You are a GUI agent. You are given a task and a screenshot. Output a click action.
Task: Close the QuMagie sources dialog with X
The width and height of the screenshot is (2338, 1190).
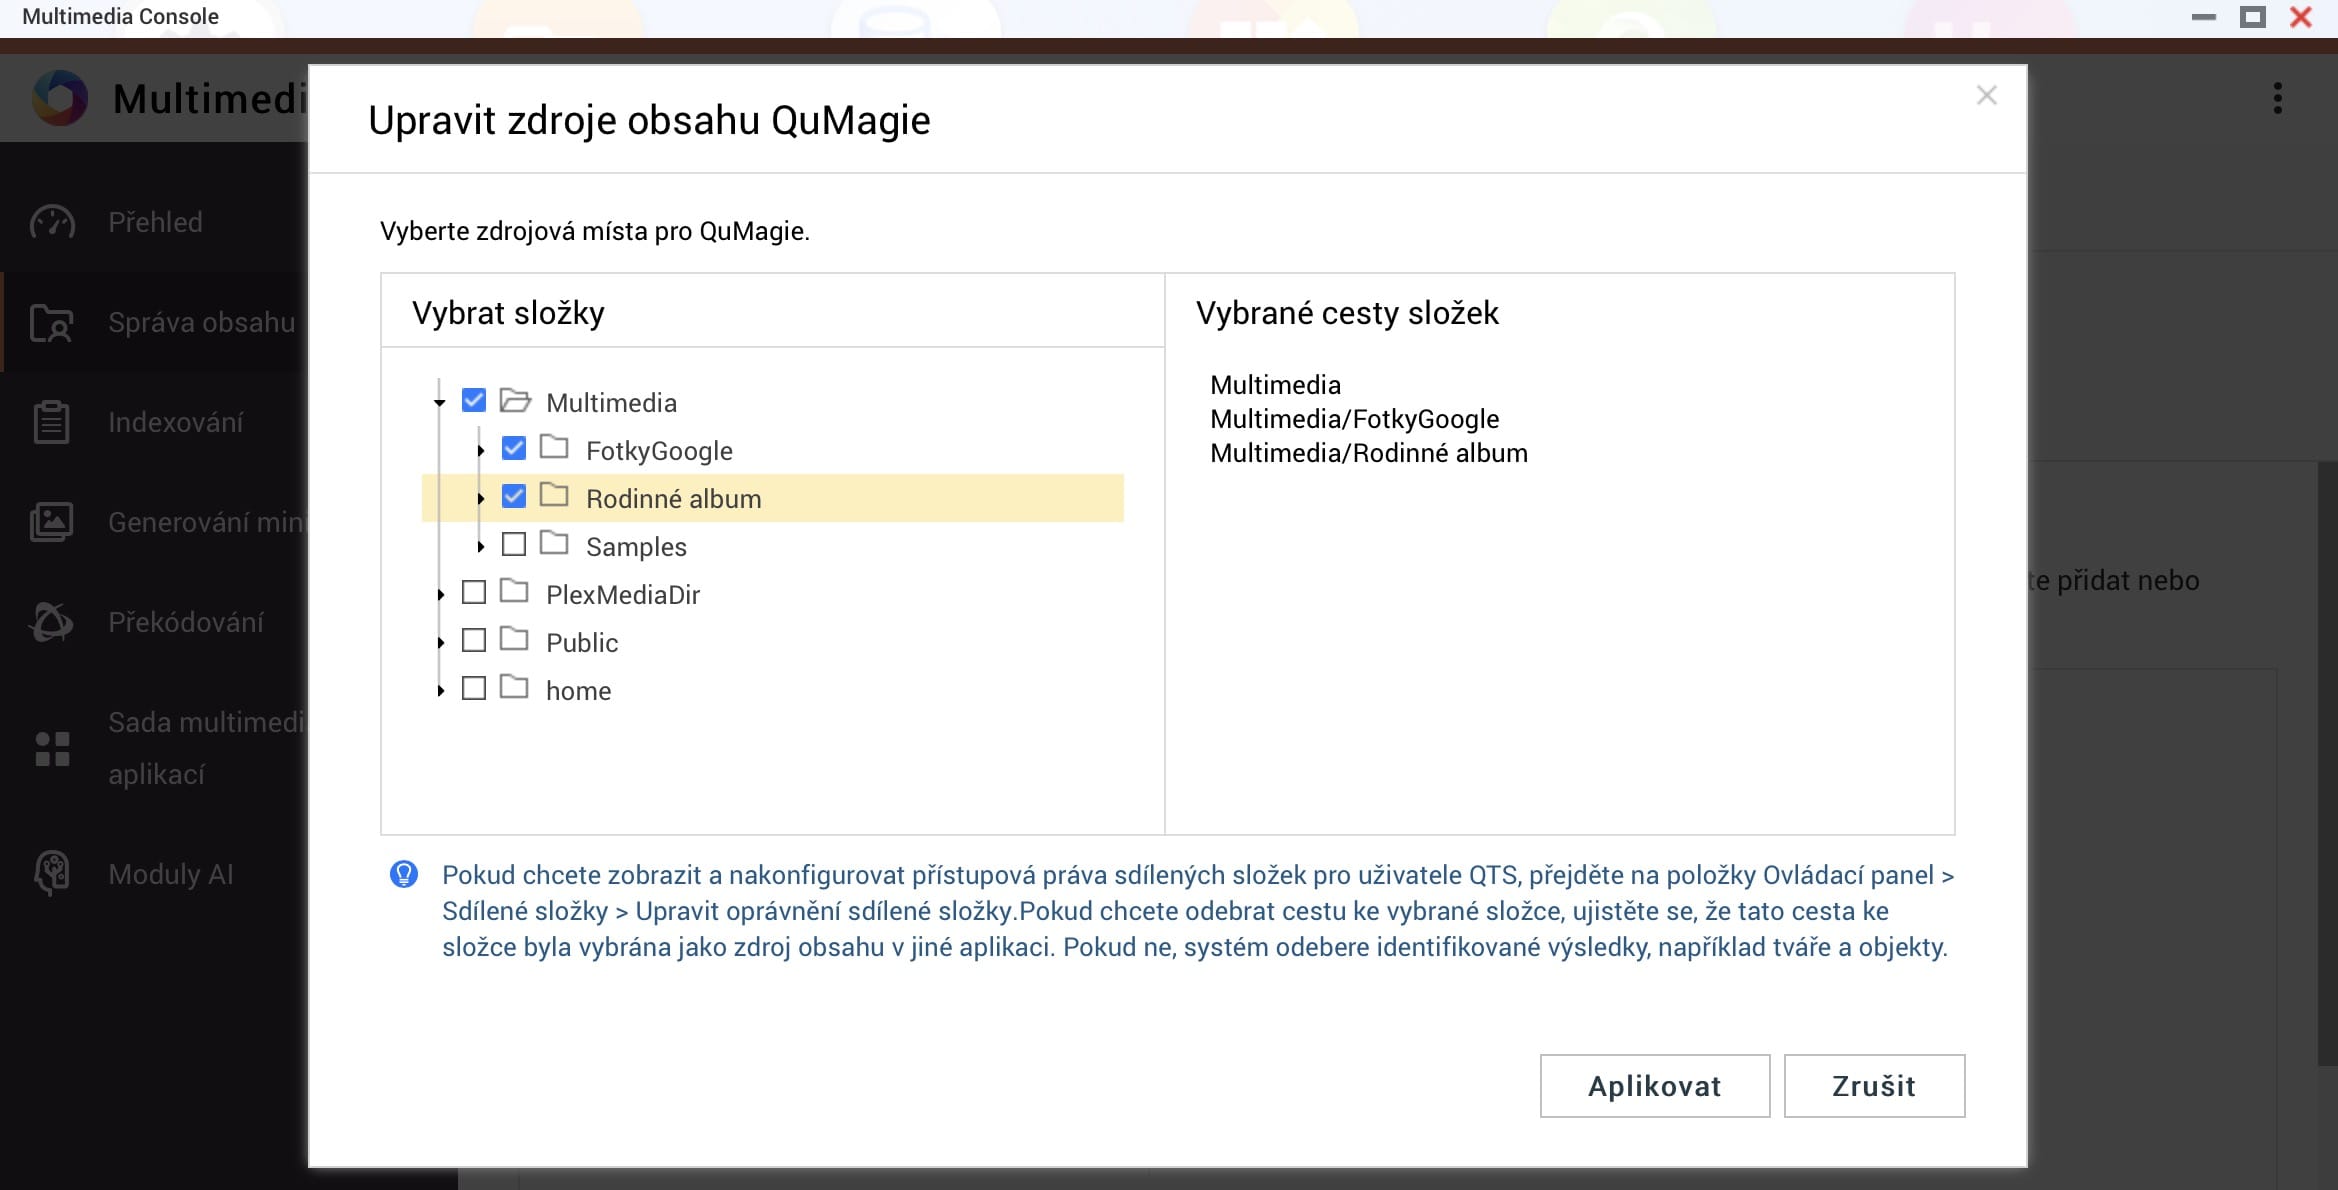1986,95
